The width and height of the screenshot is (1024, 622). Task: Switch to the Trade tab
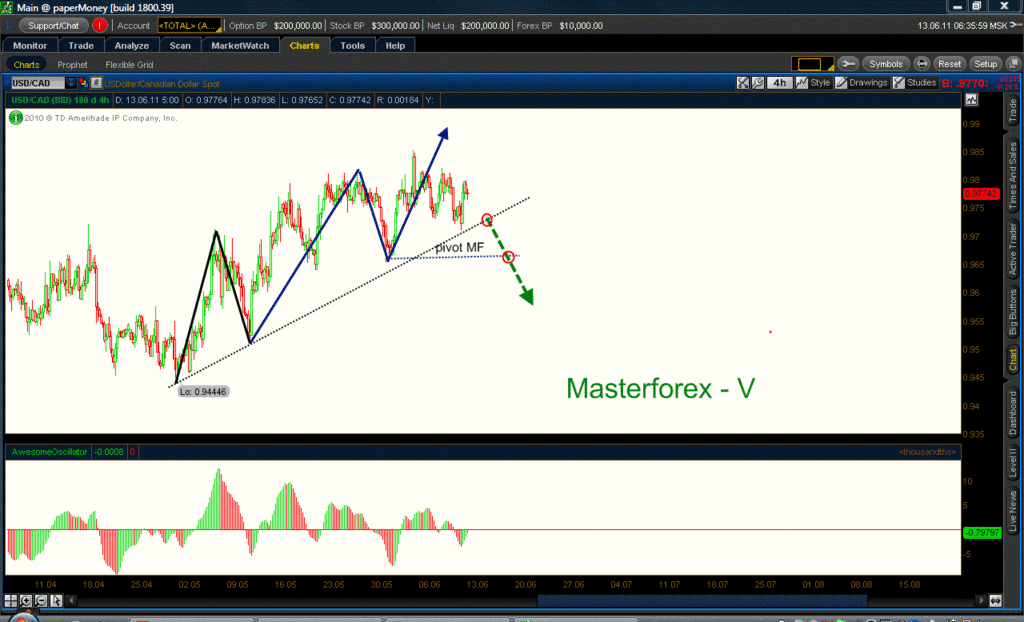pyautogui.click(x=81, y=45)
